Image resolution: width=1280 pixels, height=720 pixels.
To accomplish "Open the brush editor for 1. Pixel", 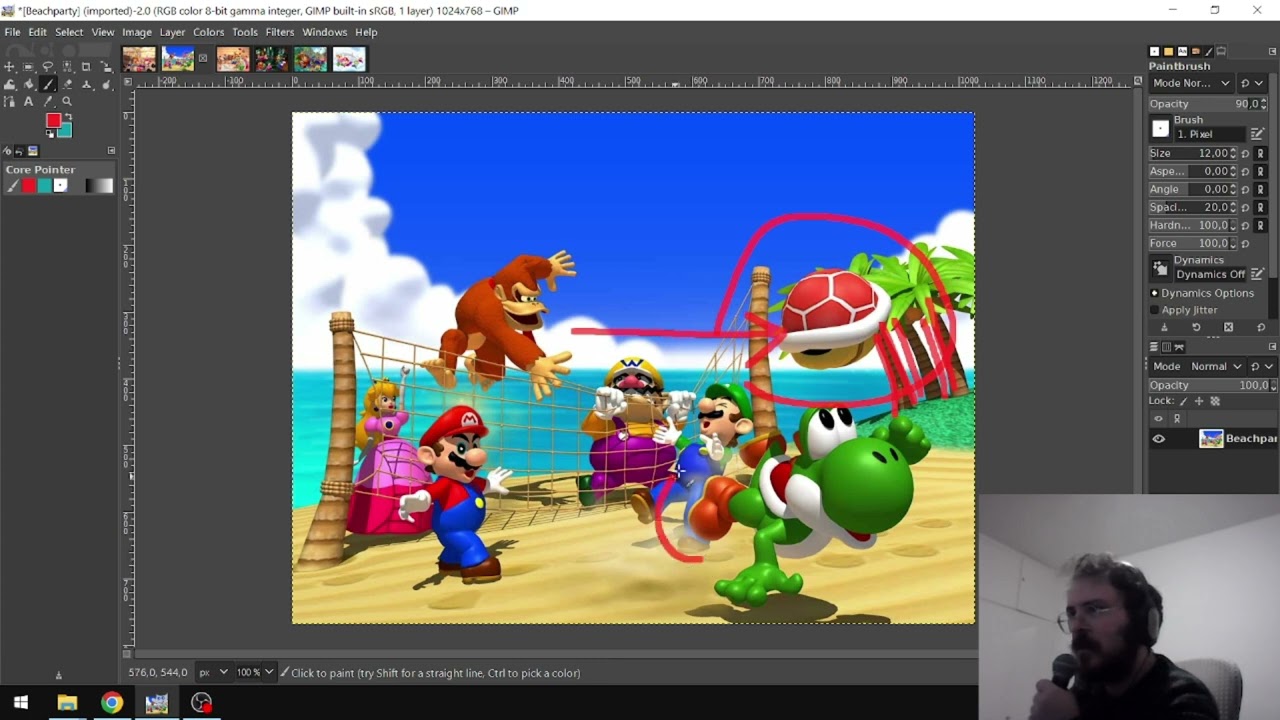I will point(1257,134).
